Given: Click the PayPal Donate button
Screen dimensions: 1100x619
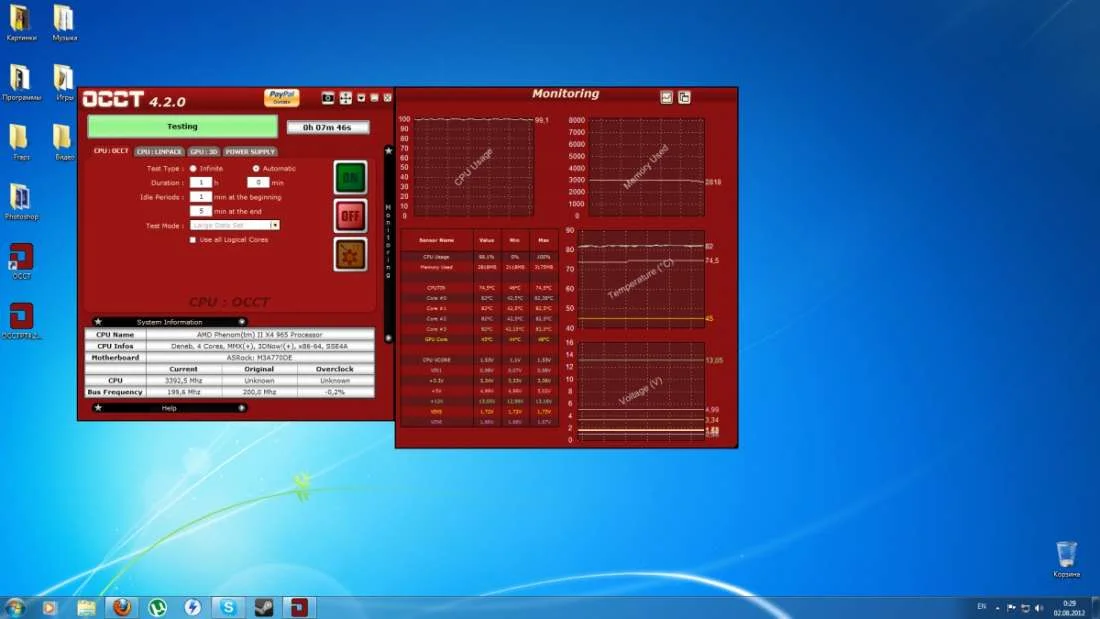Looking at the screenshot, I should coord(281,98).
